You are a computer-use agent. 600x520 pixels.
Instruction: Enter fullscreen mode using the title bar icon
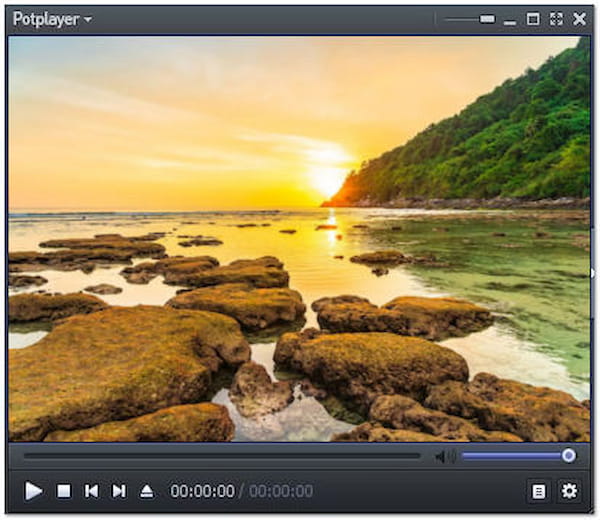[x=556, y=19]
